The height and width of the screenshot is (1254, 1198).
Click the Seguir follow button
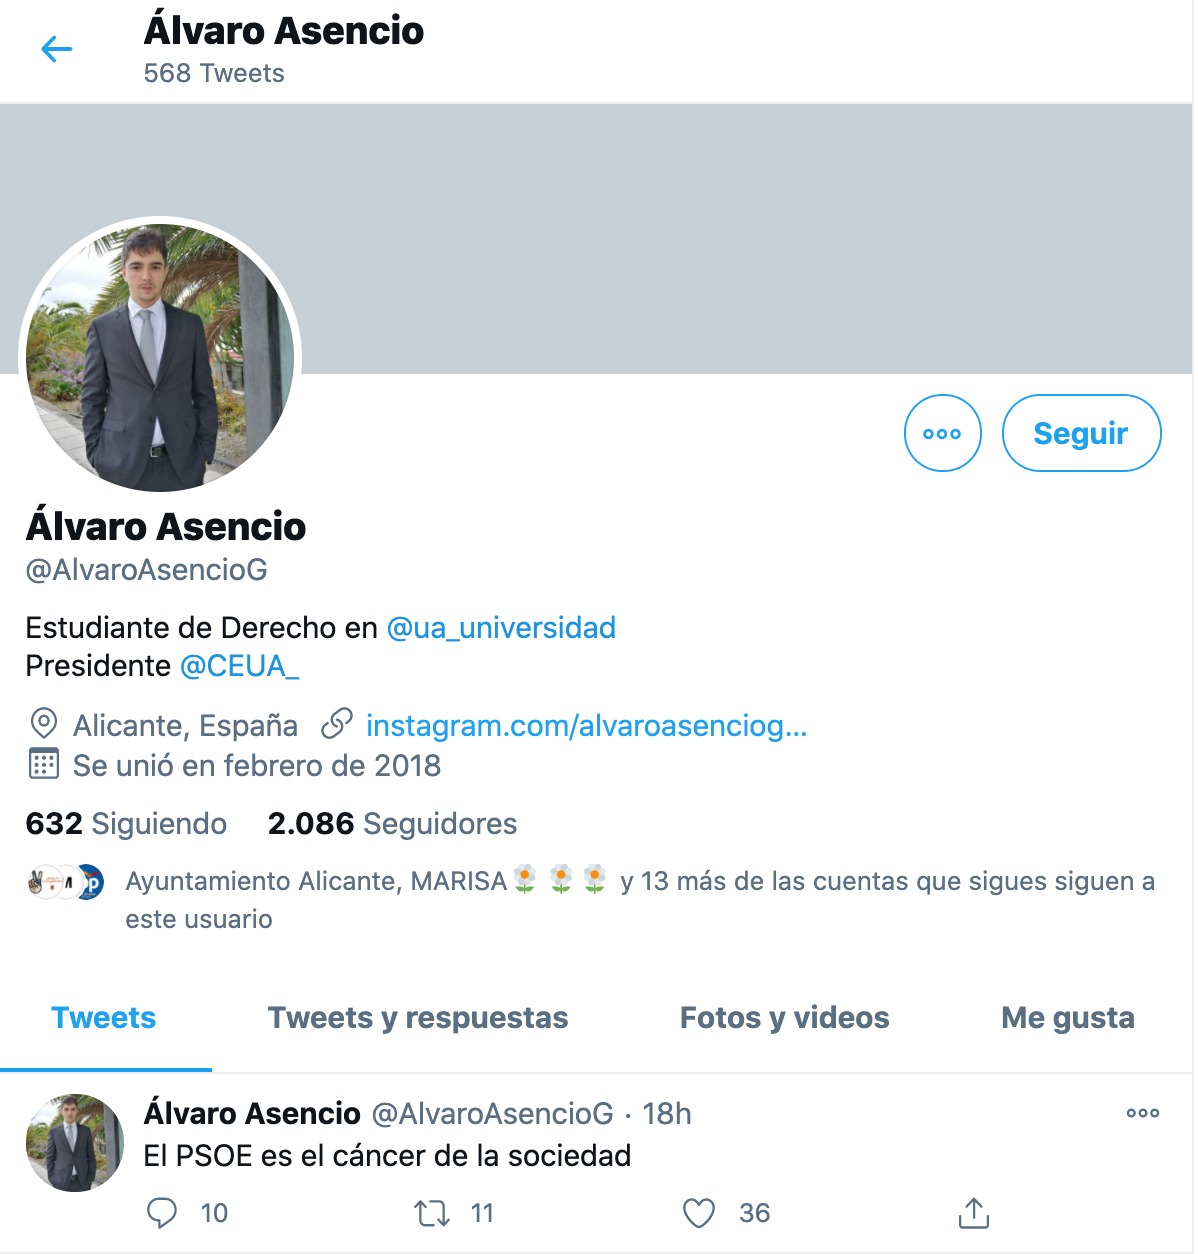point(1081,433)
